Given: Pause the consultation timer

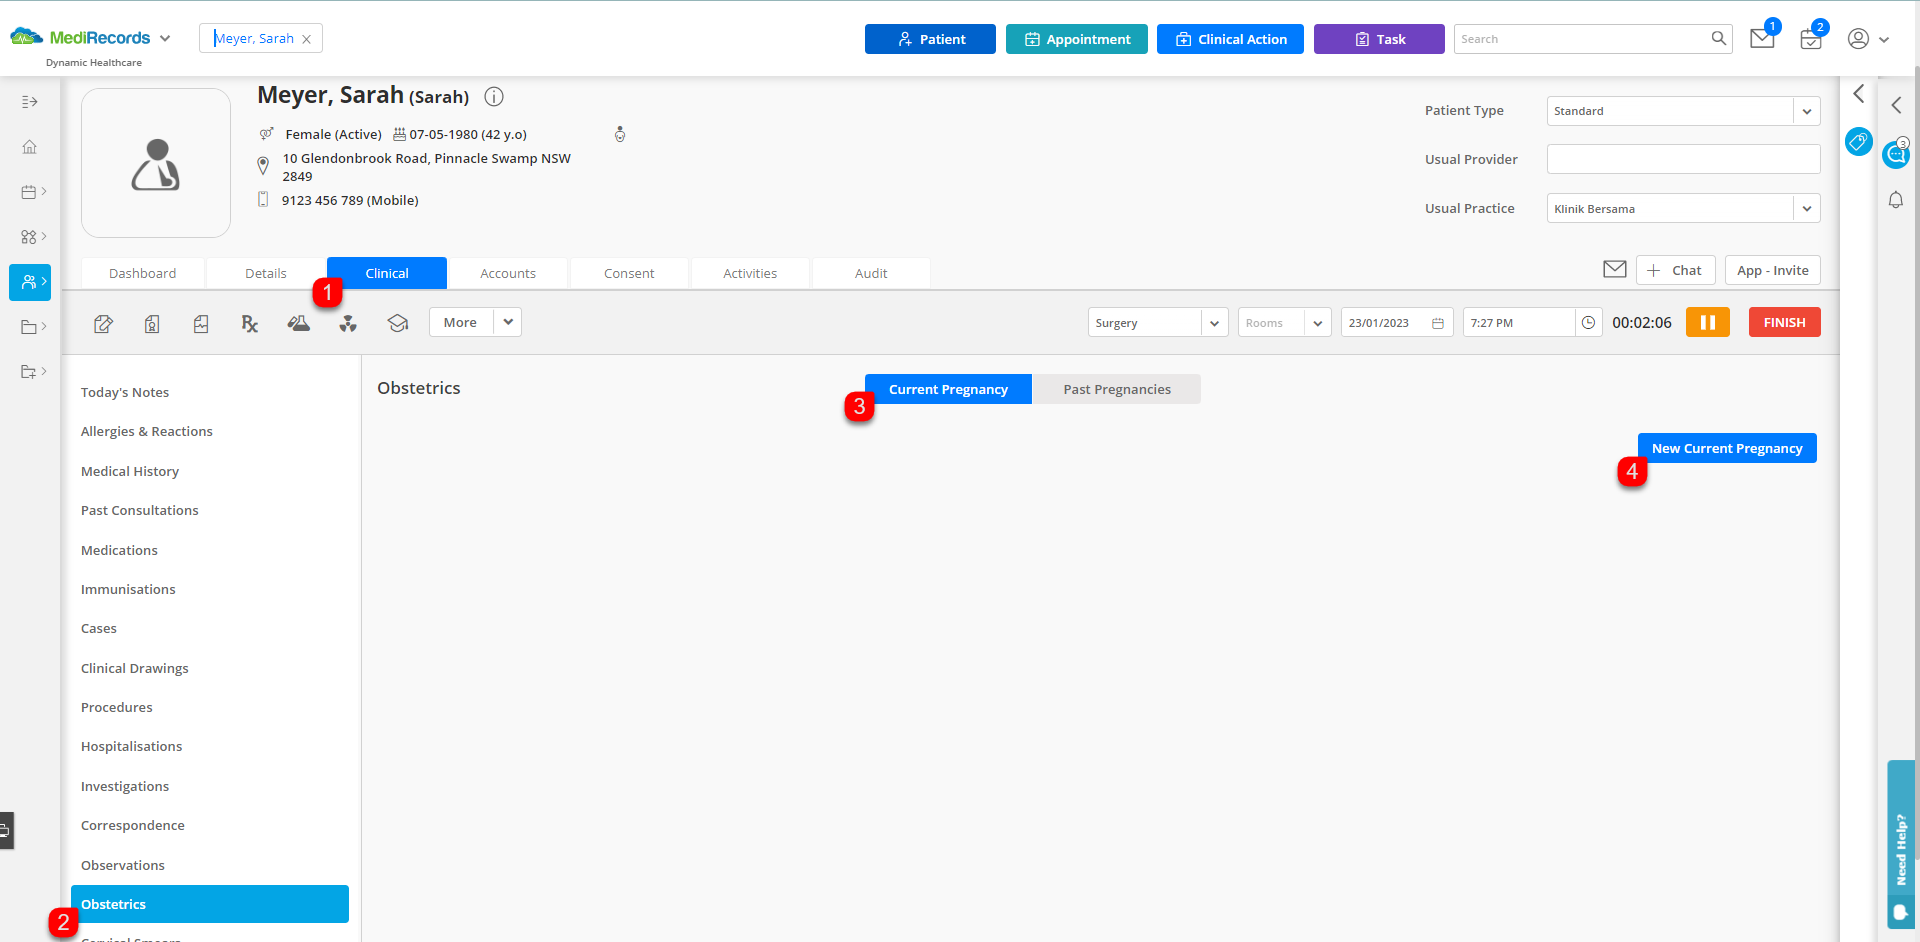Looking at the screenshot, I should click(x=1707, y=322).
